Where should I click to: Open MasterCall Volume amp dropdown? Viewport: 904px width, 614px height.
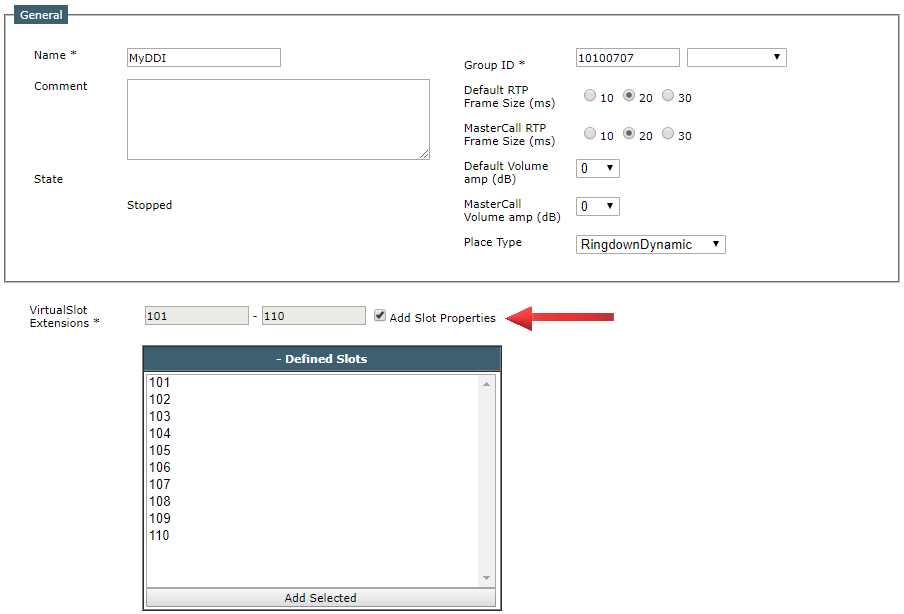[597, 206]
